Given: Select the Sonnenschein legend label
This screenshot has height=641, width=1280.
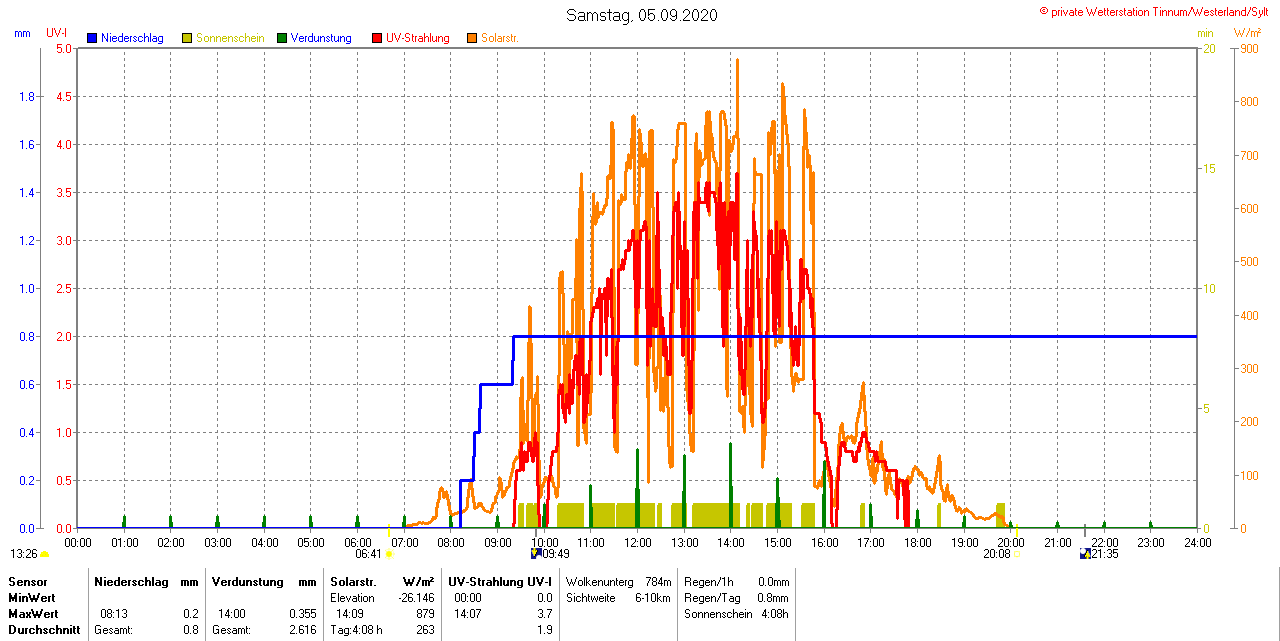Looking at the screenshot, I should pos(230,38).
